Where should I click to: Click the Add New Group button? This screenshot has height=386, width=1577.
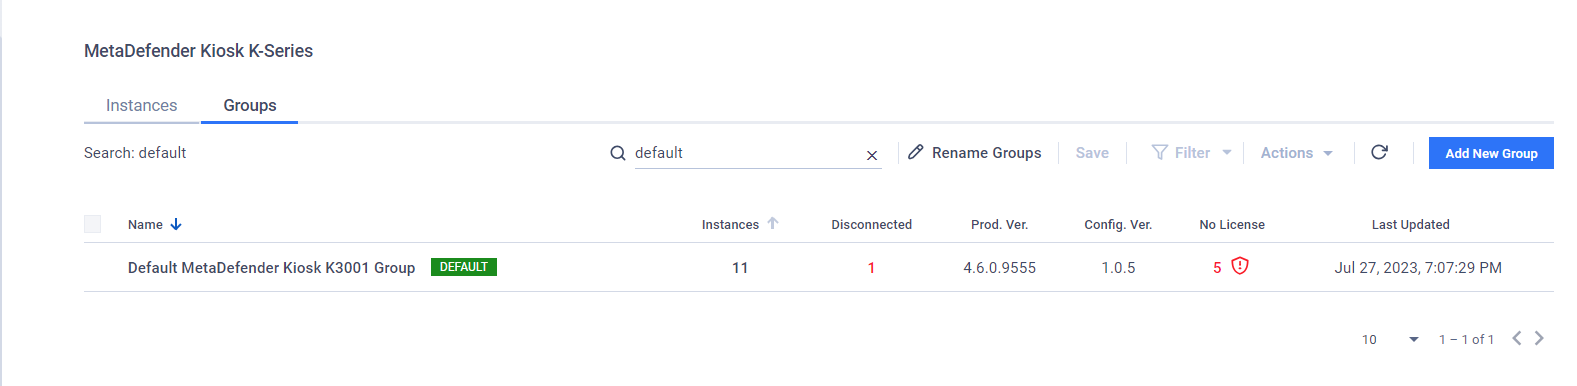tap(1491, 153)
